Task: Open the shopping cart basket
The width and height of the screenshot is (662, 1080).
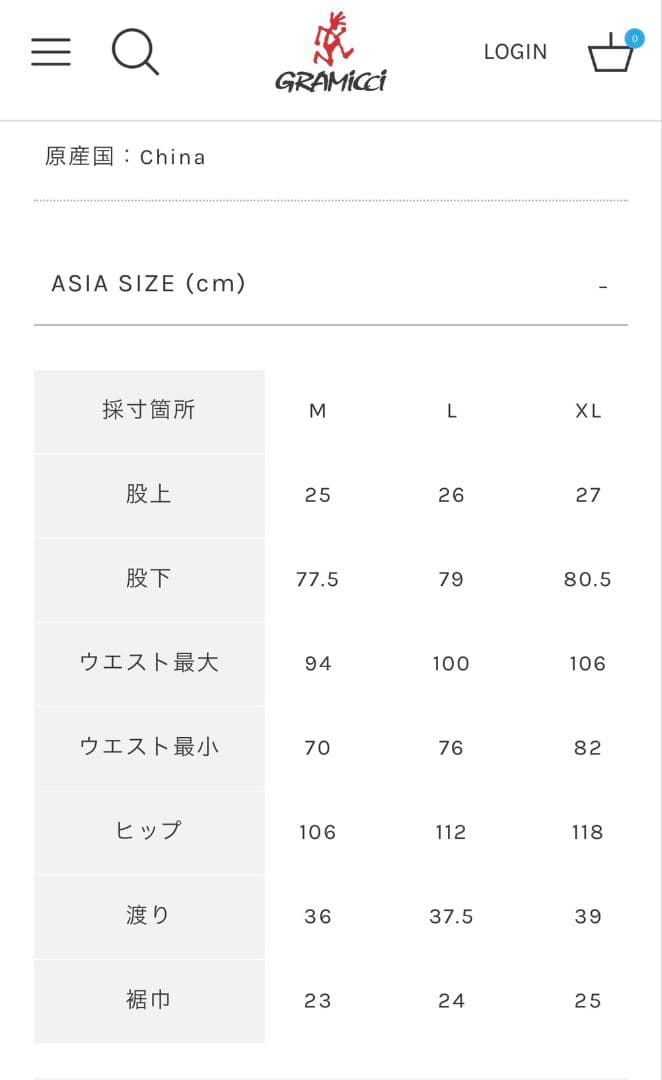Action: (609, 55)
